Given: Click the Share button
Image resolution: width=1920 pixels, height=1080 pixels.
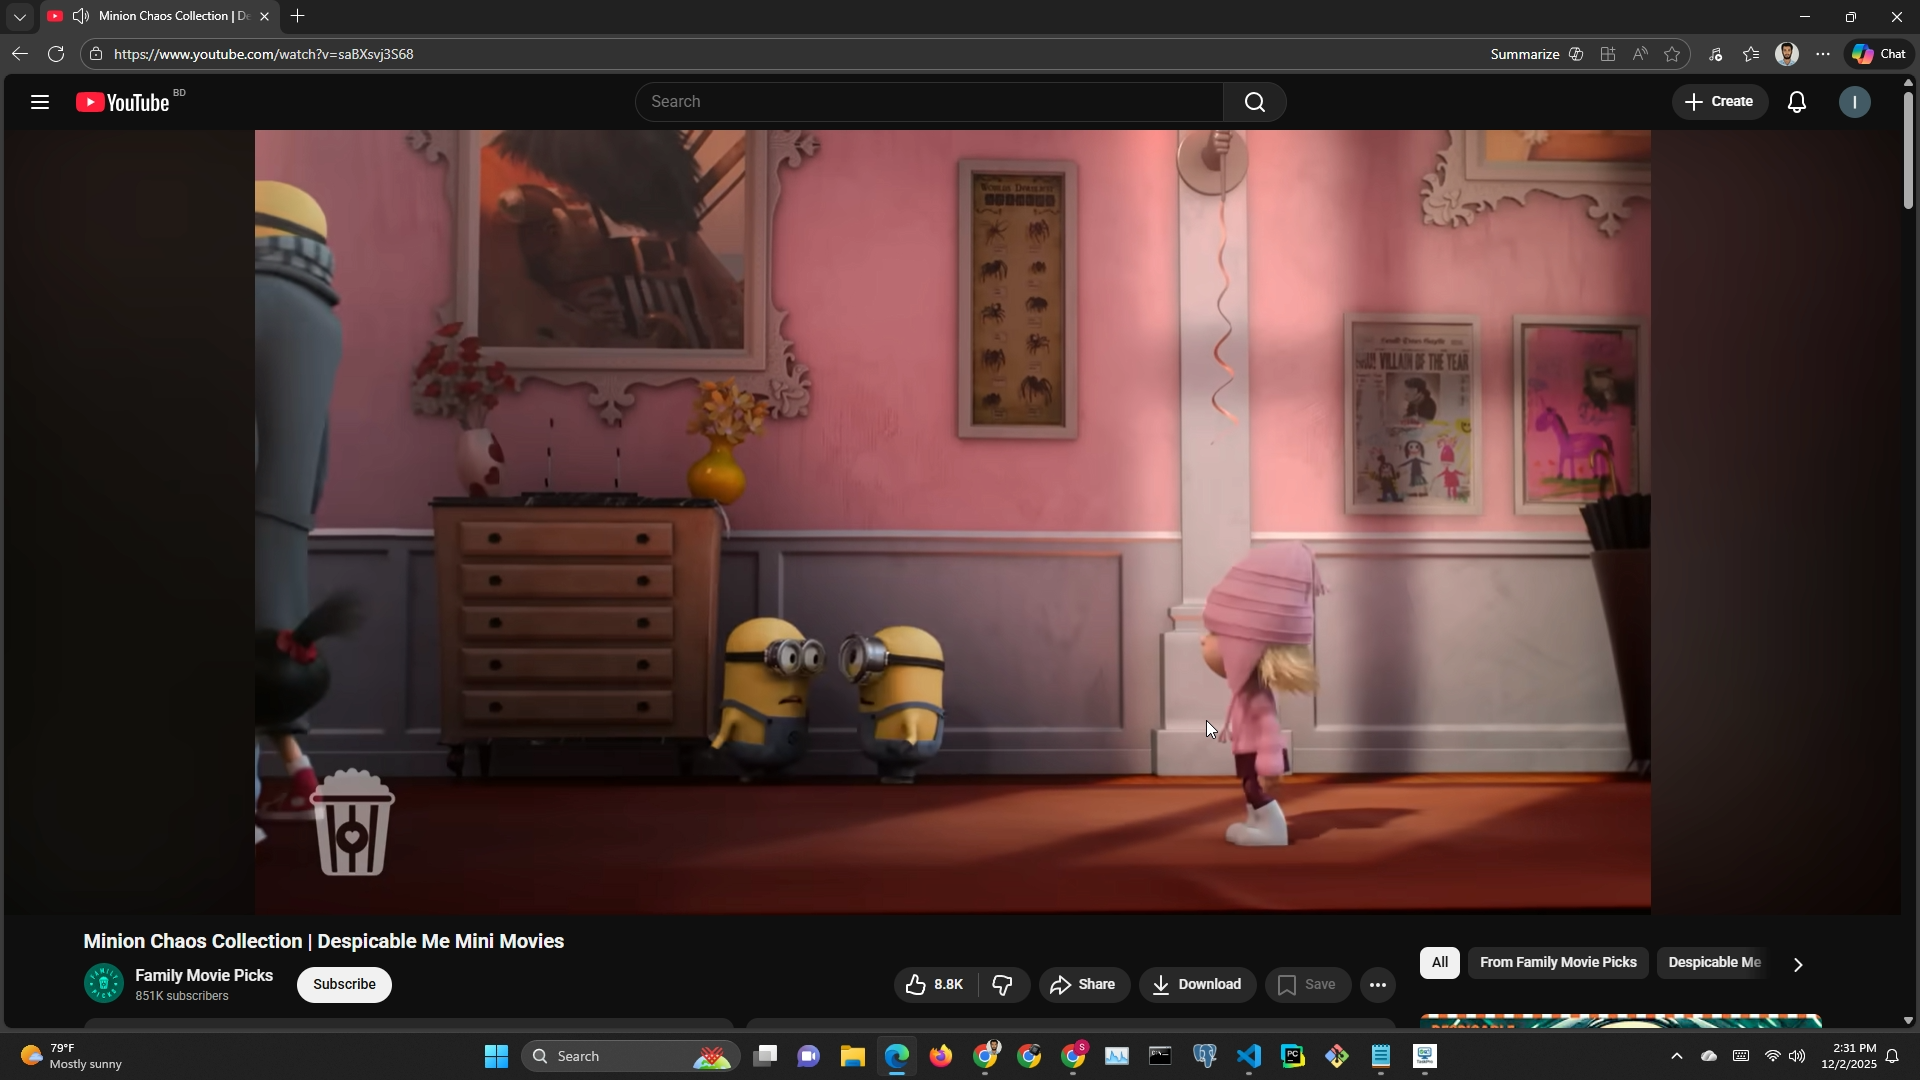Looking at the screenshot, I should (1084, 986).
